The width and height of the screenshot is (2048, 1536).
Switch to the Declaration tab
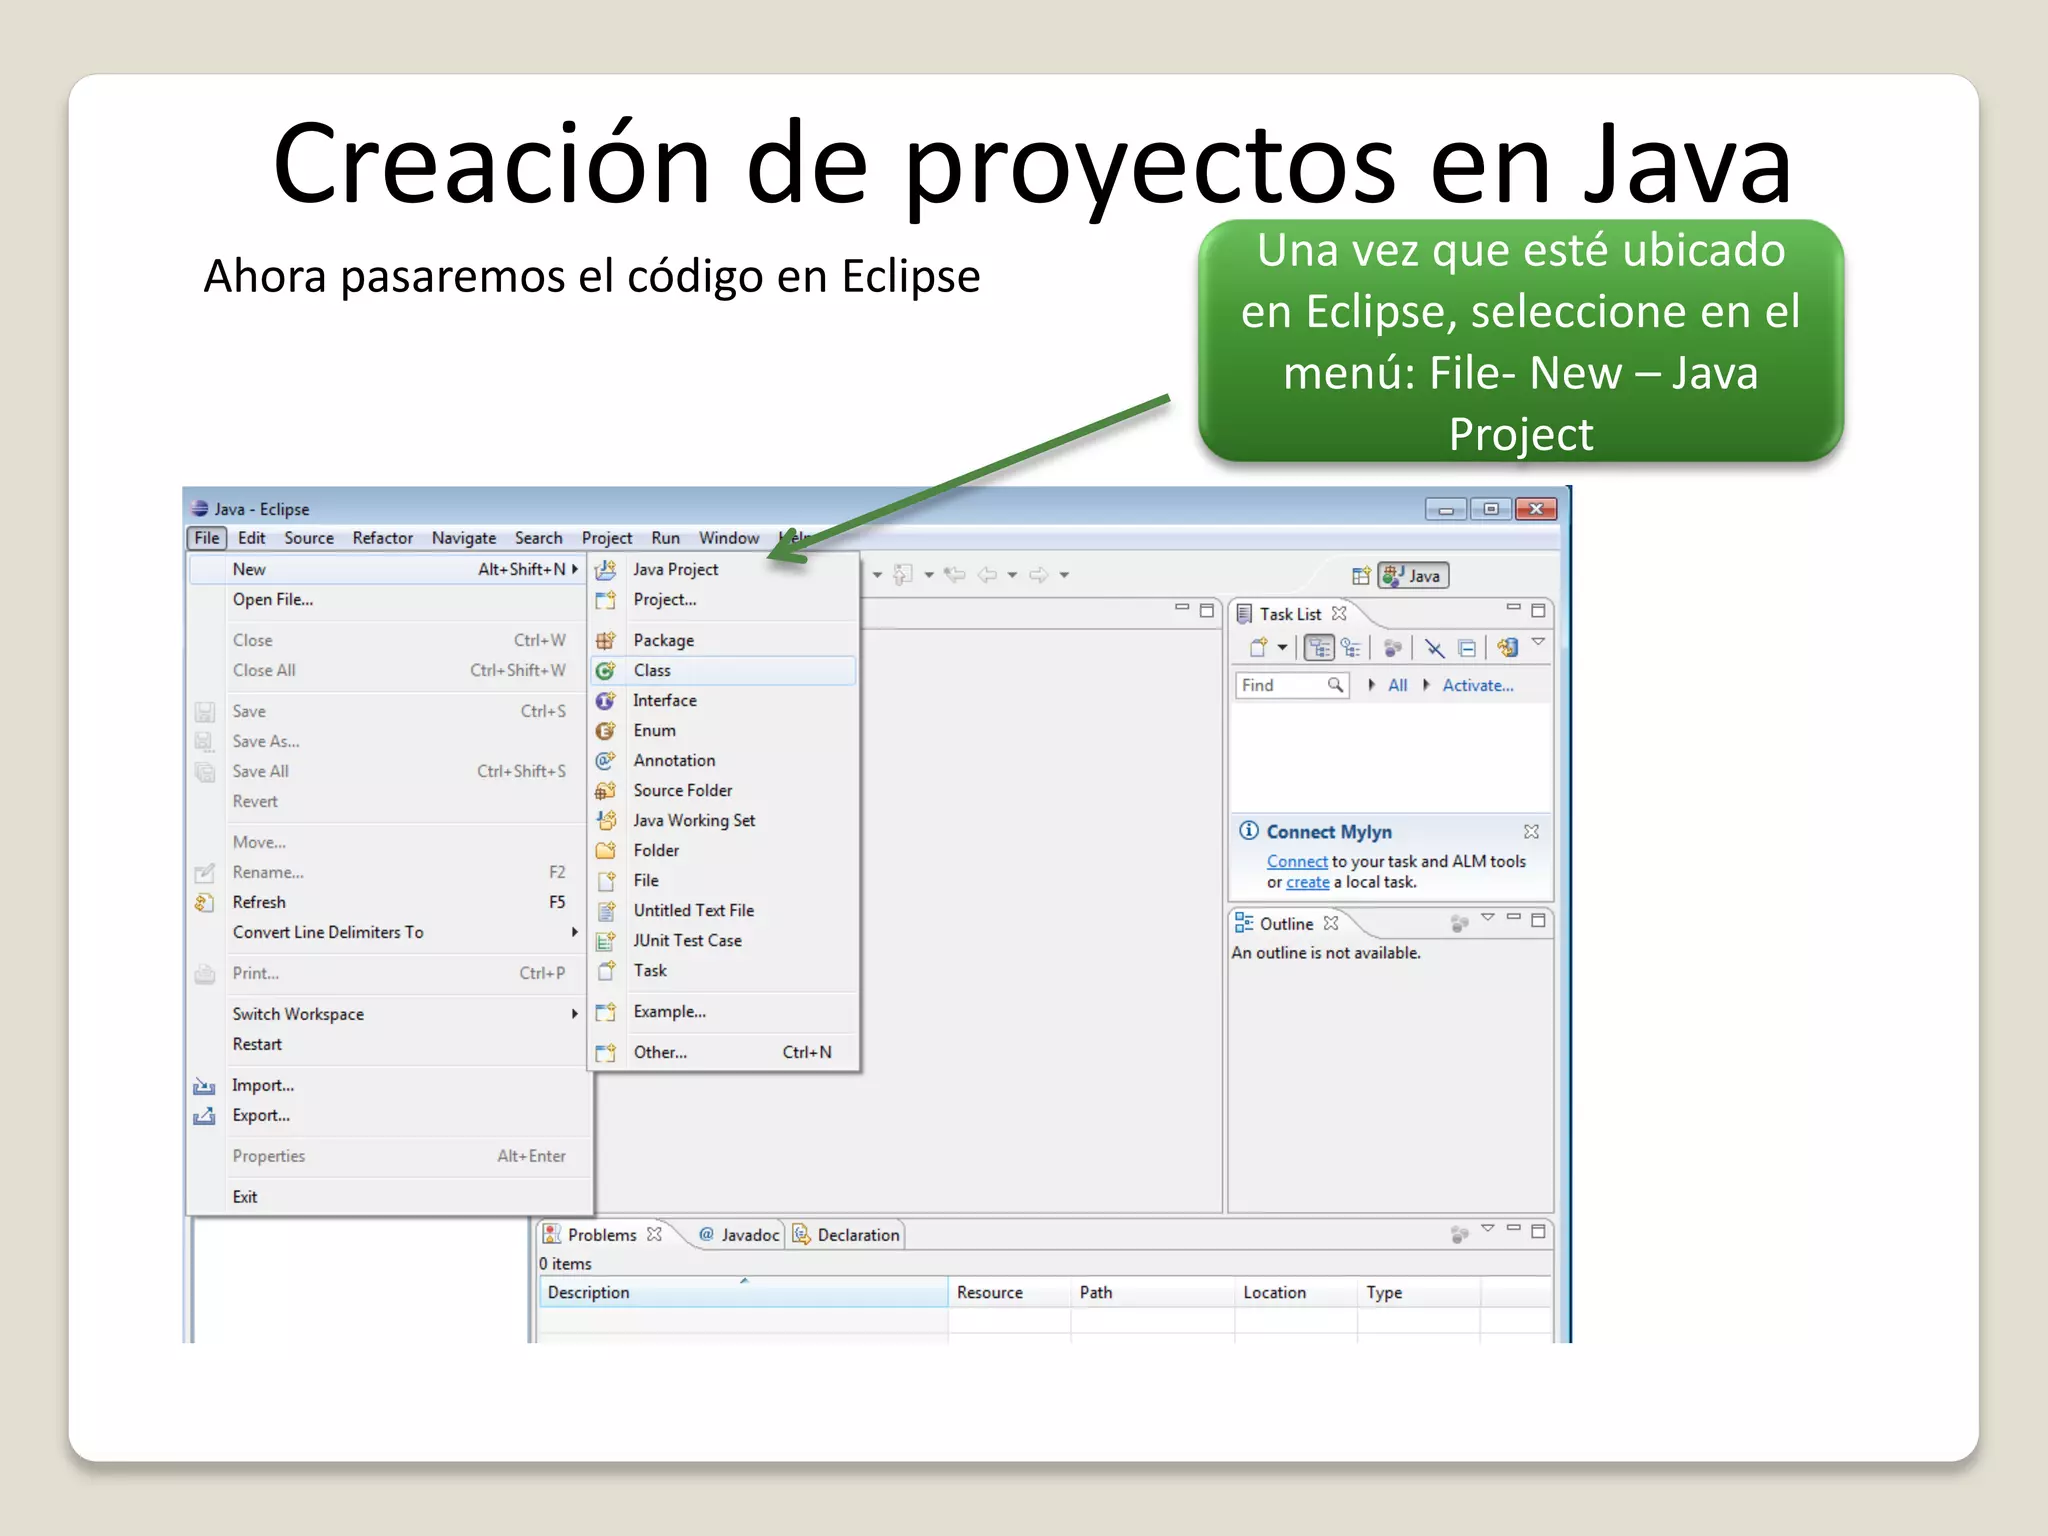point(846,1235)
